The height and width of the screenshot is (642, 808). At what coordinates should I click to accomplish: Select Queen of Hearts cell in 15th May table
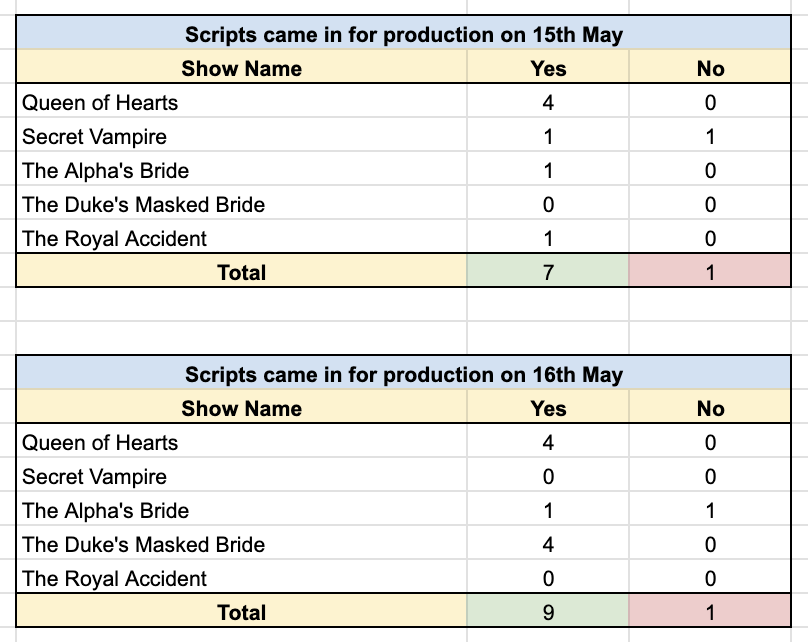point(242,101)
